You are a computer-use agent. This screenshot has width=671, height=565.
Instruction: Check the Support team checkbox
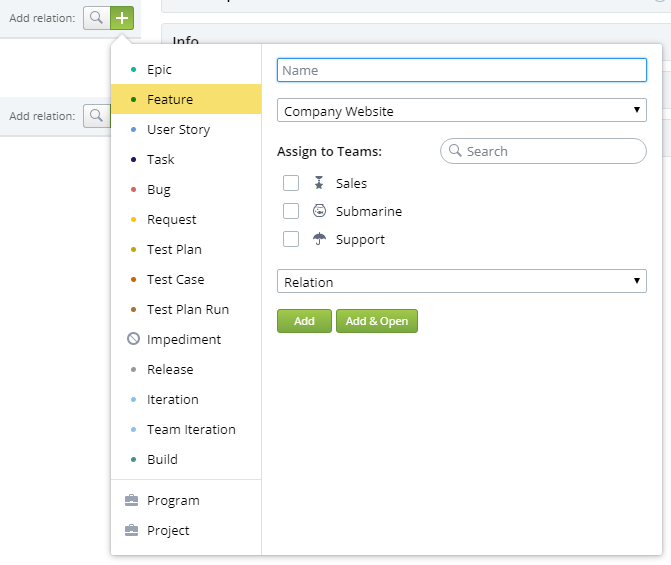coord(291,239)
